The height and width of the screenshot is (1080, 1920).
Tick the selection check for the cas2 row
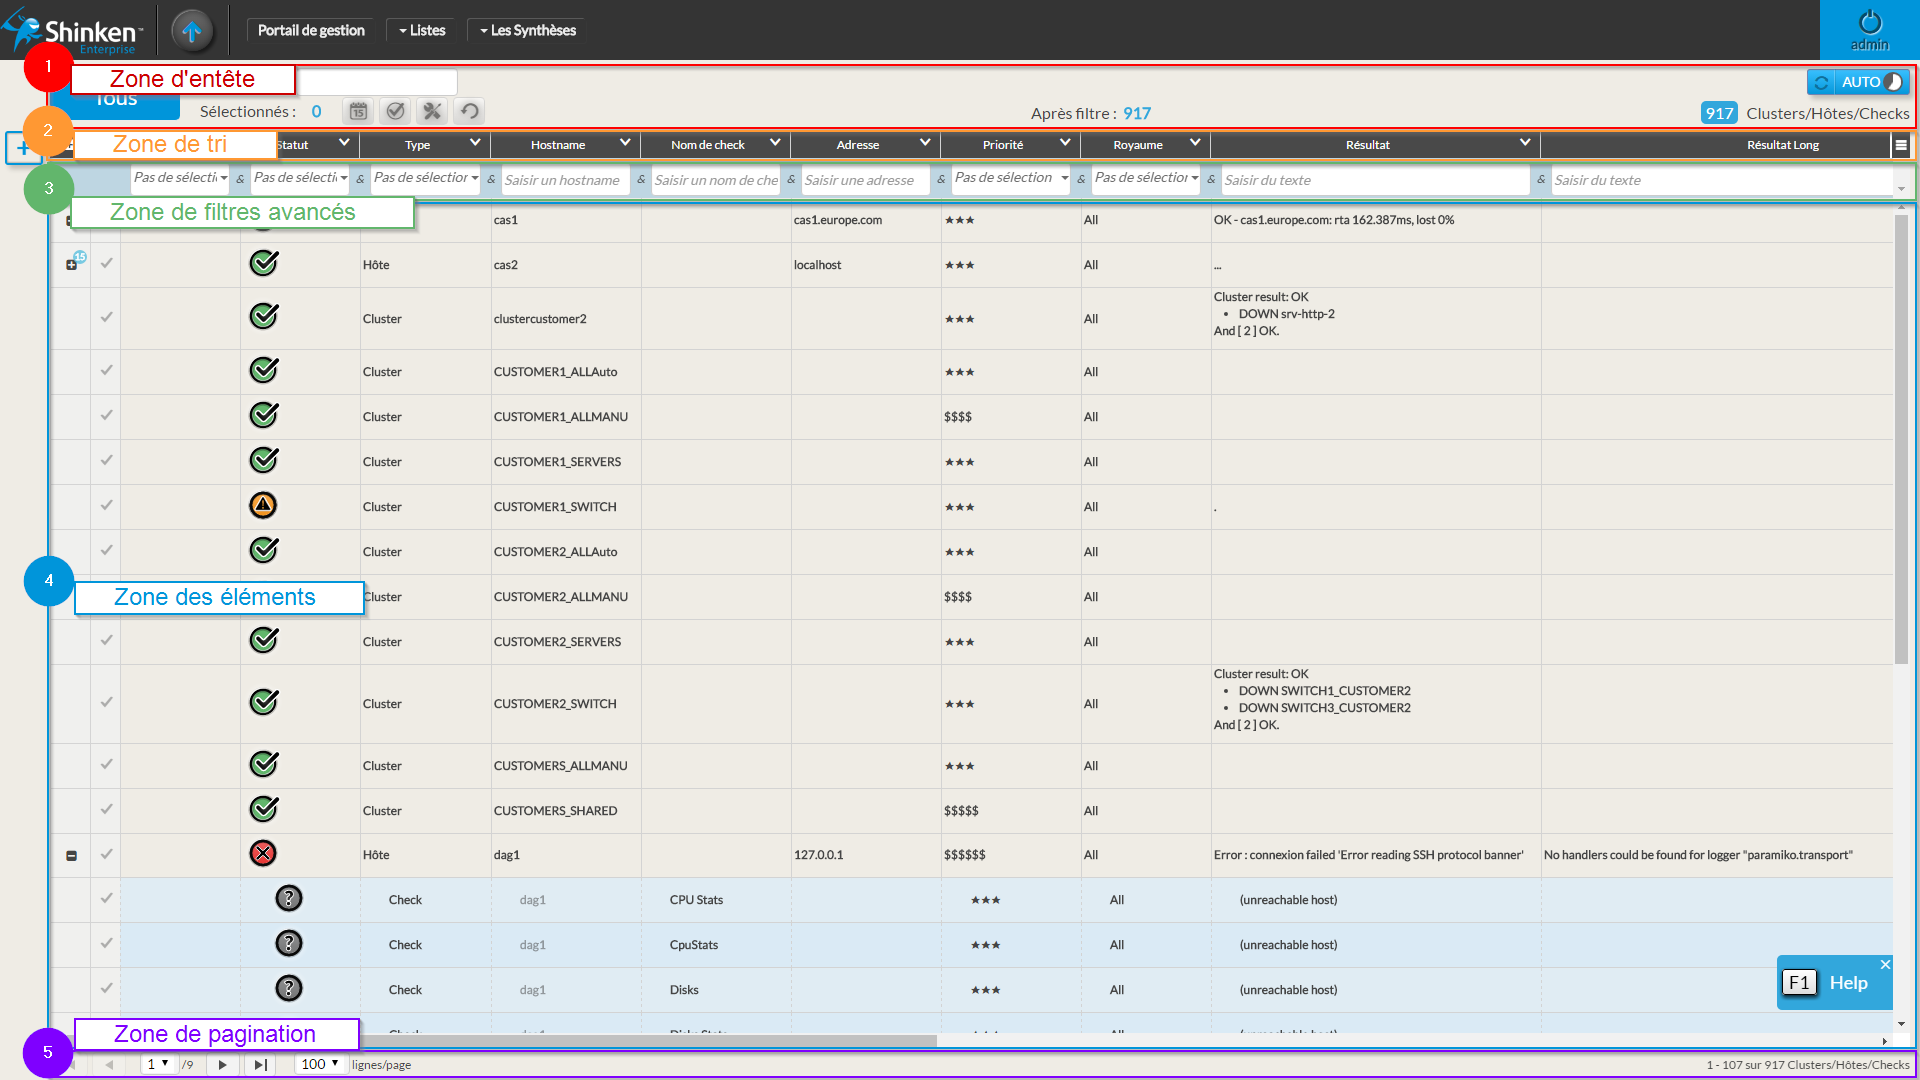click(x=106, y=263)
